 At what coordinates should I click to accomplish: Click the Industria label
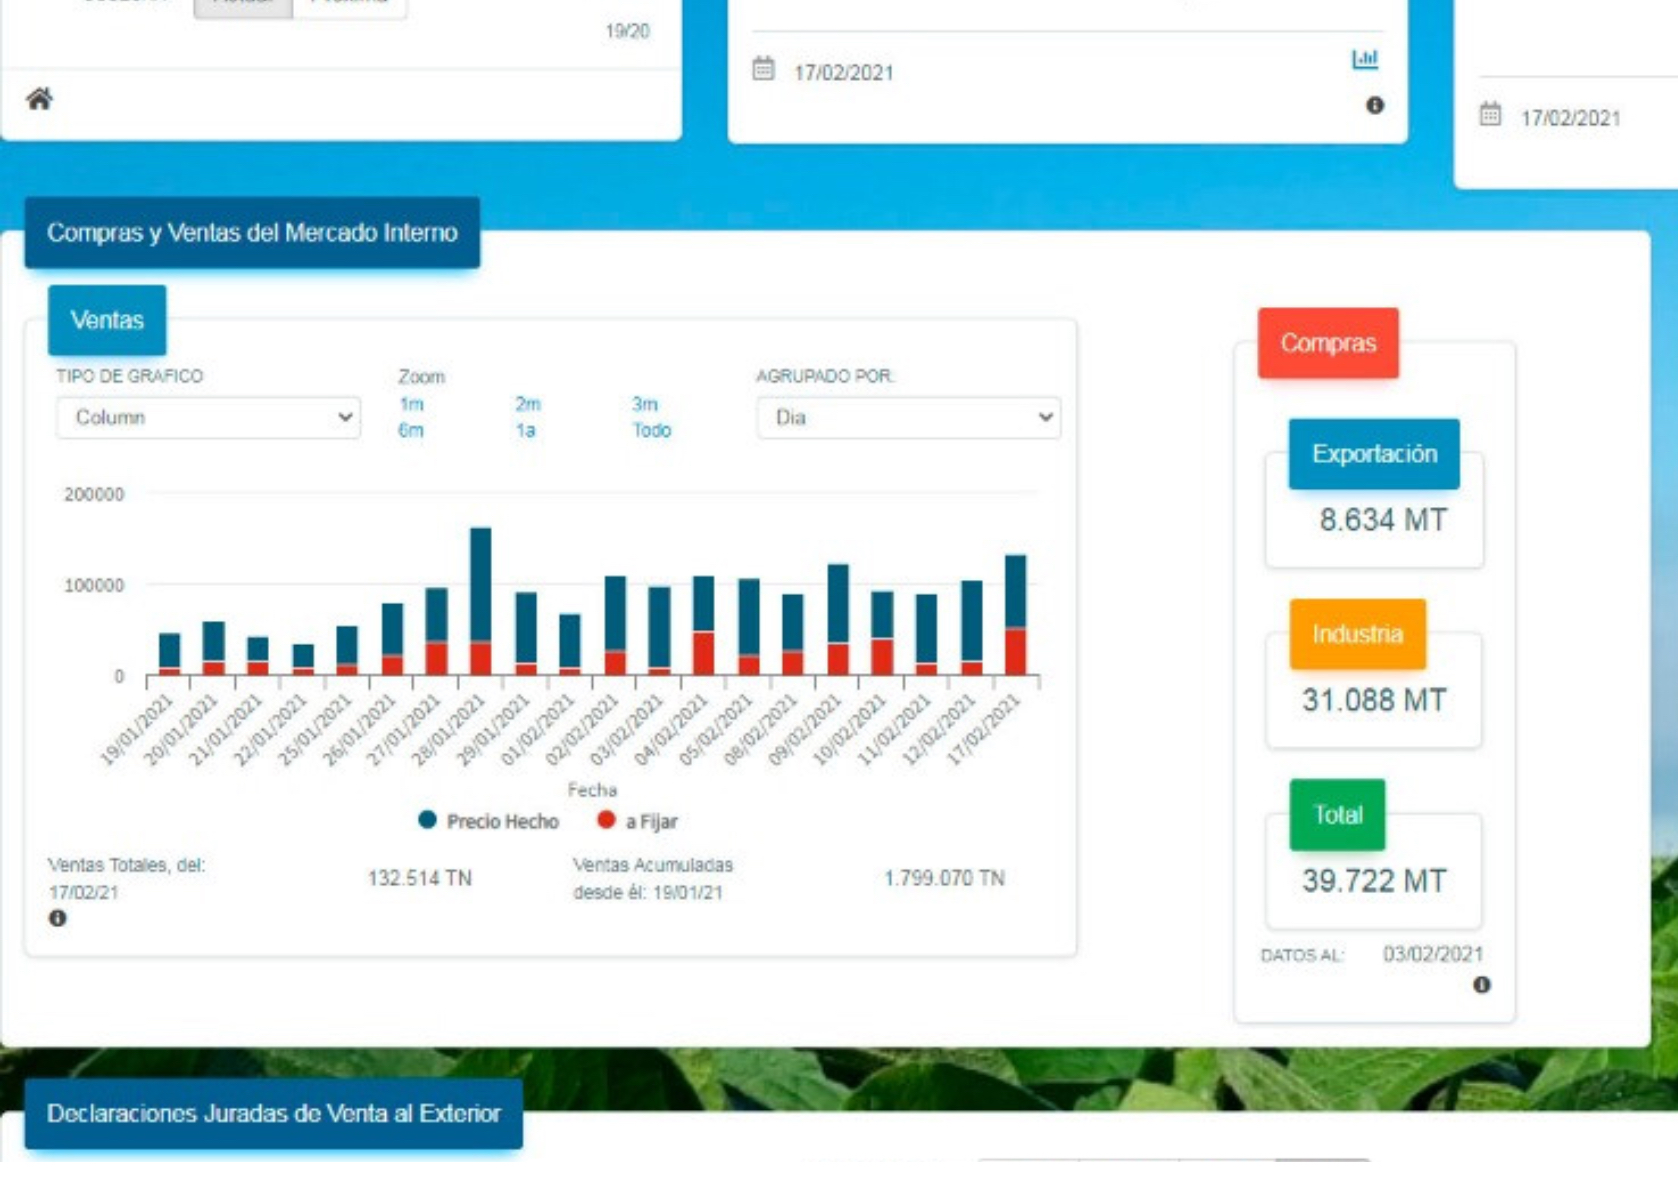tap(1357, 634)
